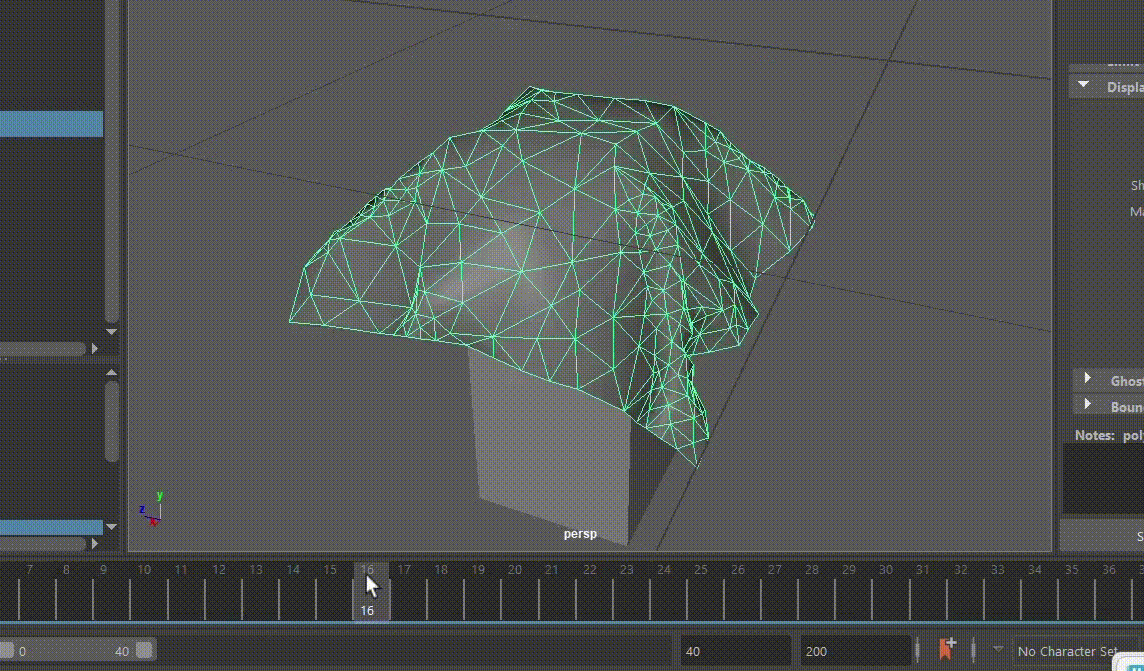This screenshot has width=1144, height=671.
Task: Collapse the Display section
Action: click(1083, 86)
